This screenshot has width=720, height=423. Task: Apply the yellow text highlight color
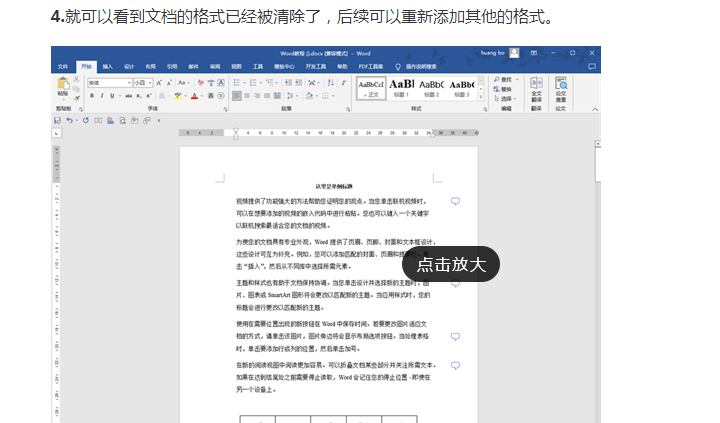[x=178, y=96]
